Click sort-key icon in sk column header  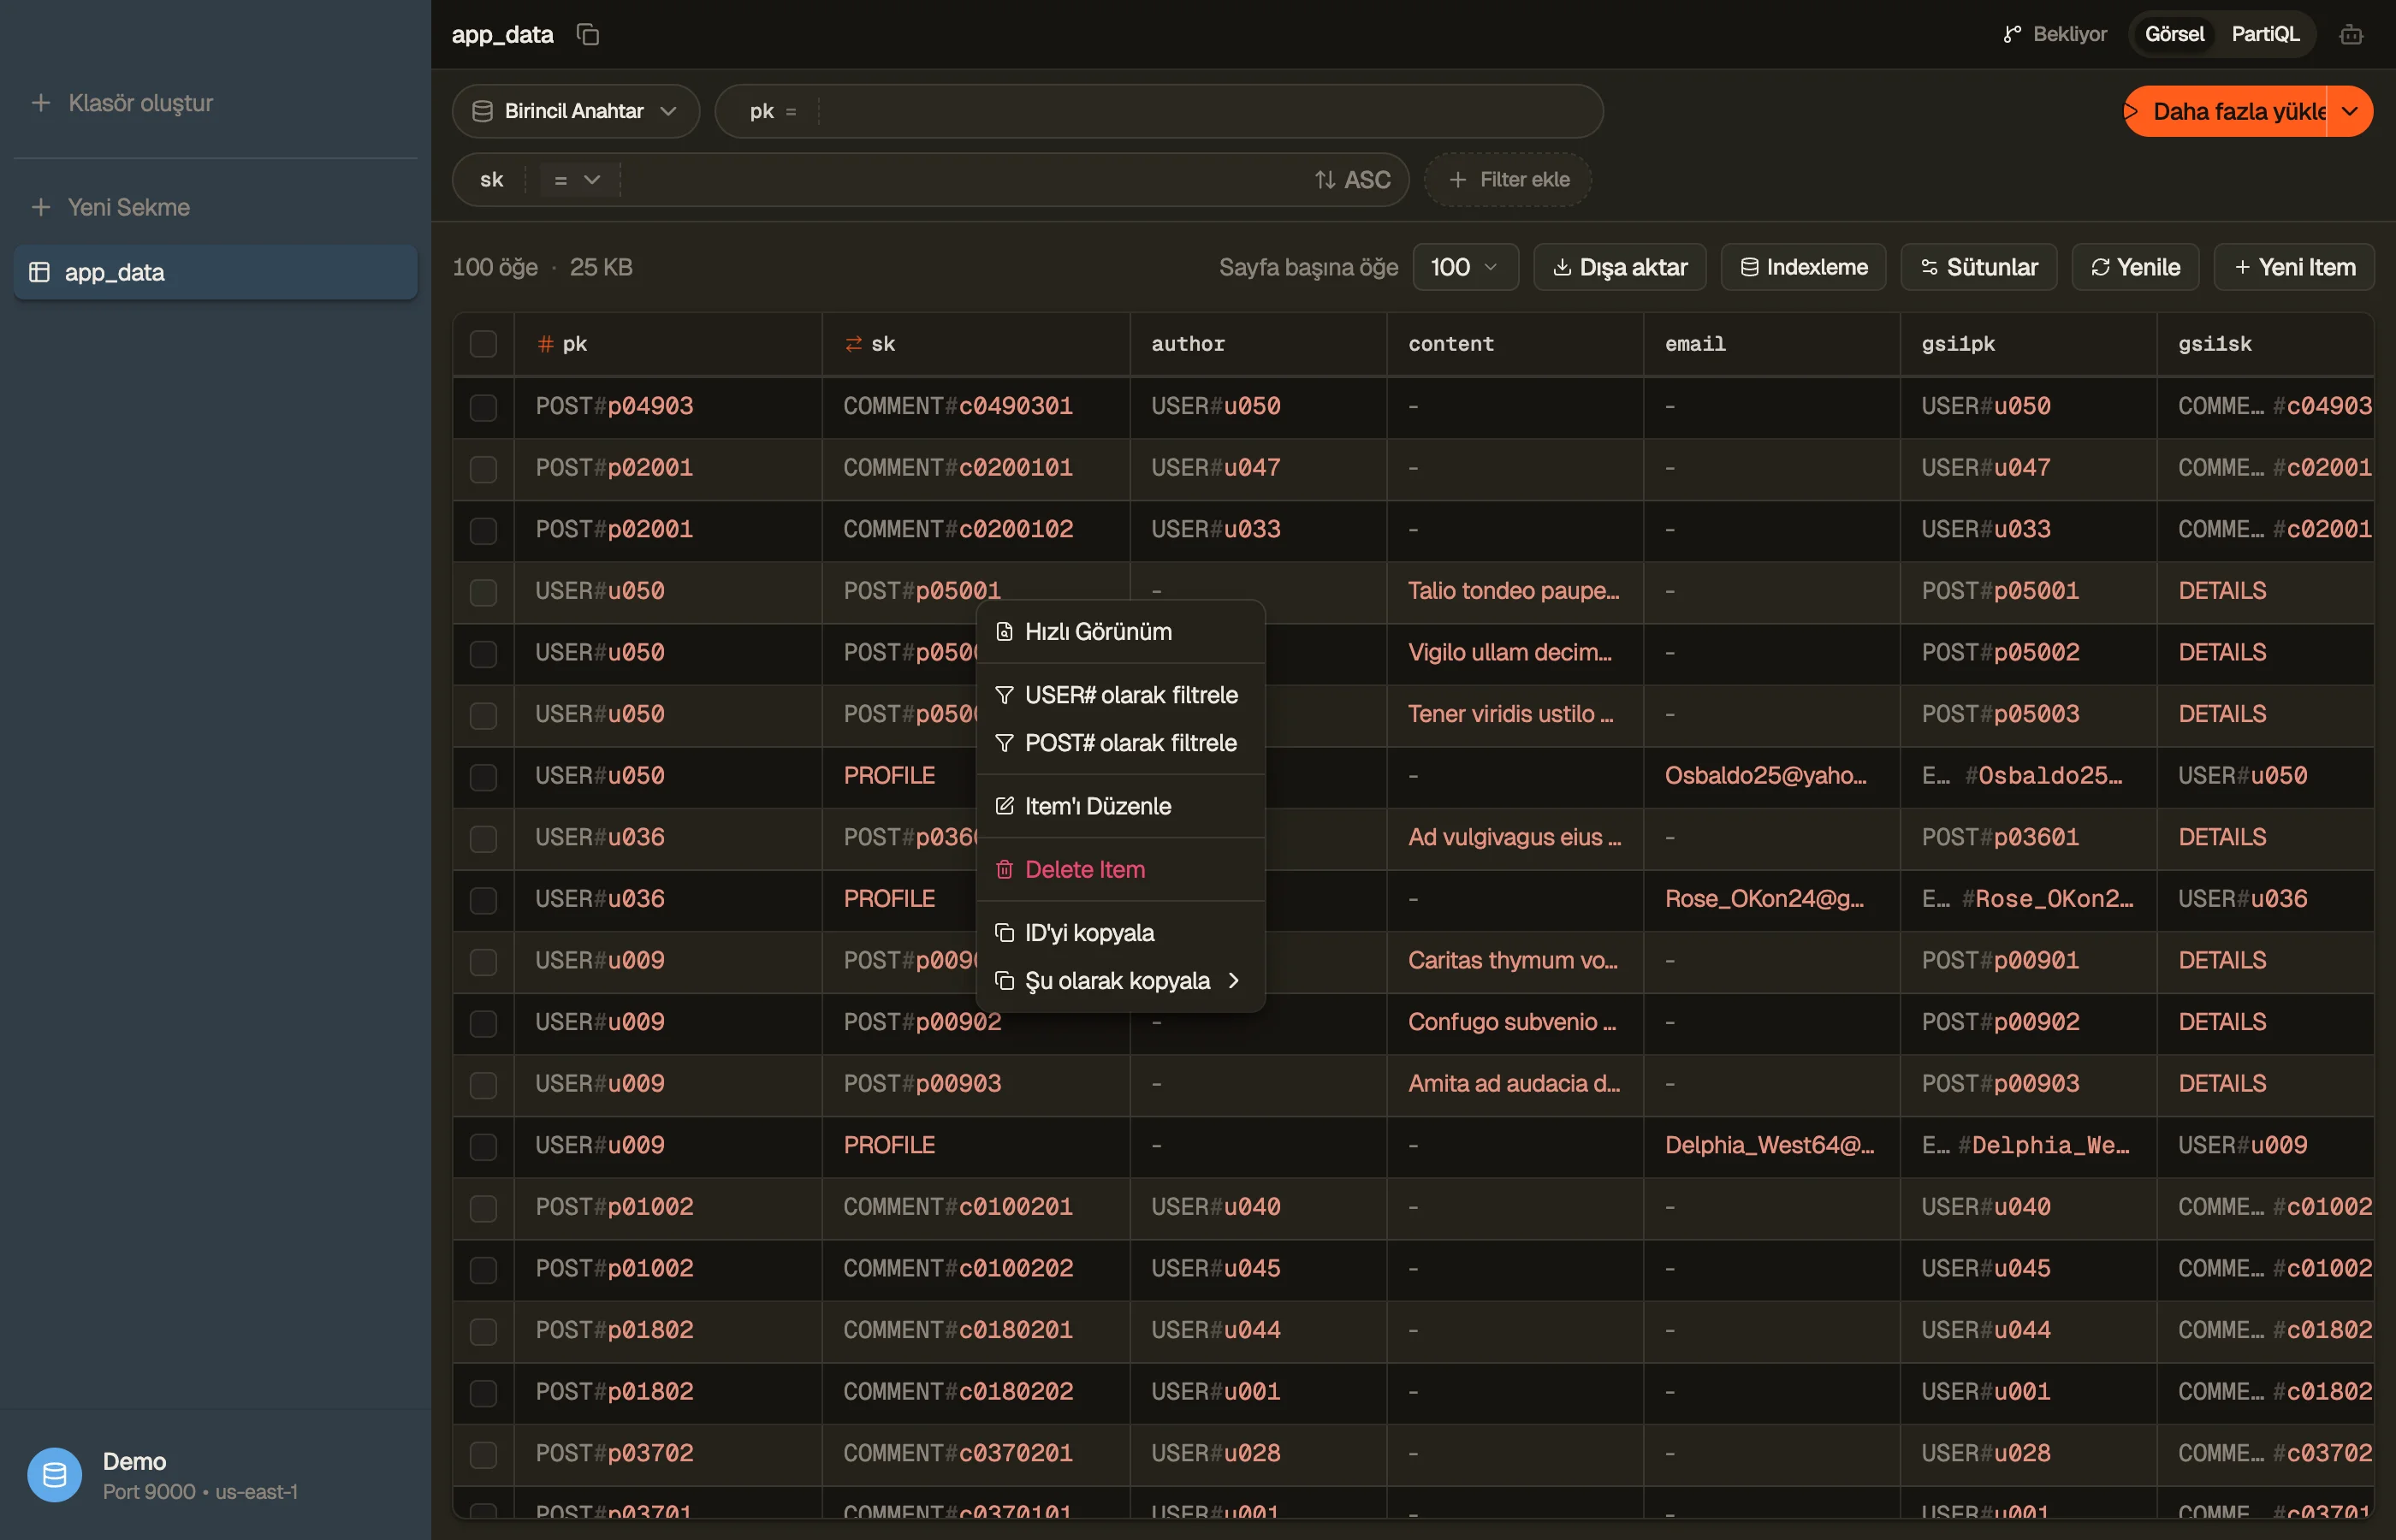click(x=853, y=344)
